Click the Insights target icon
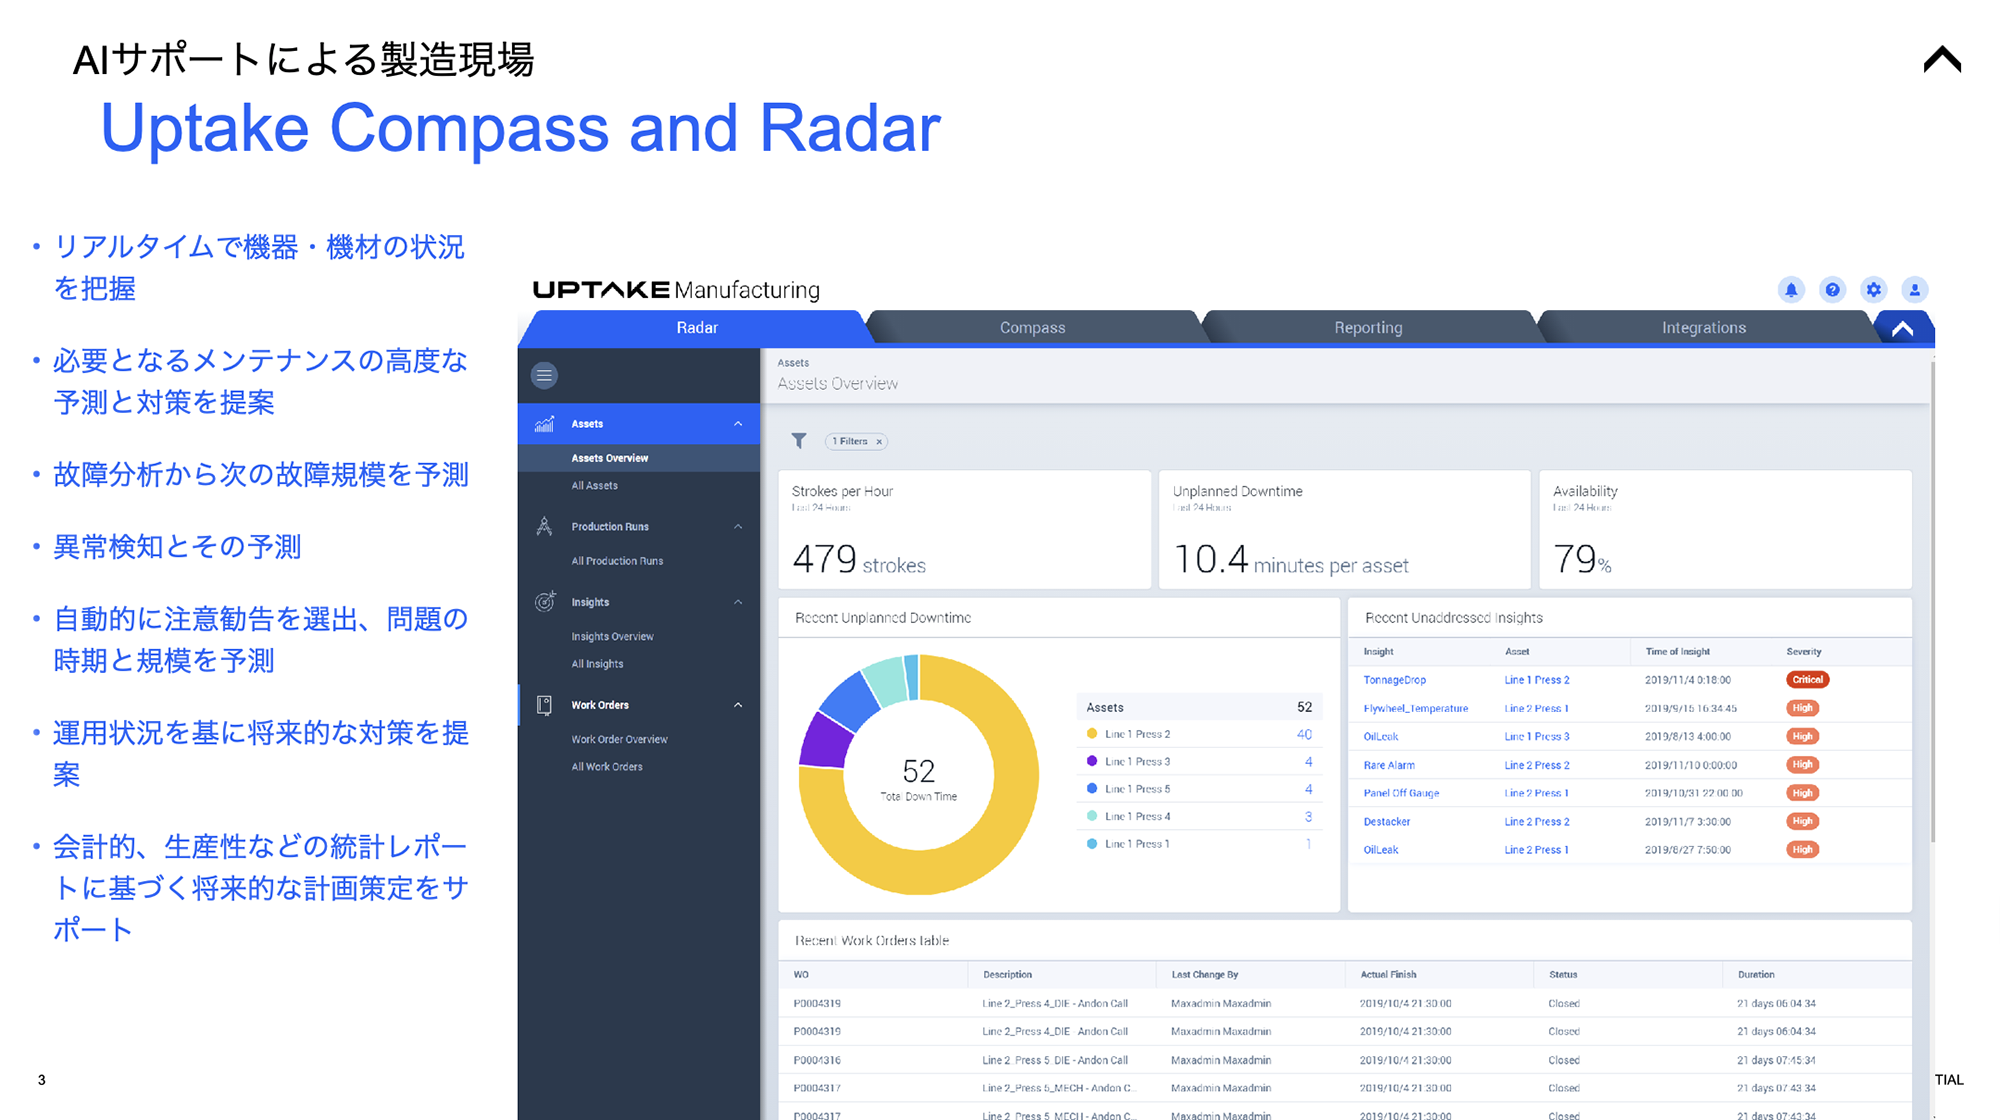 click(544, 602)
